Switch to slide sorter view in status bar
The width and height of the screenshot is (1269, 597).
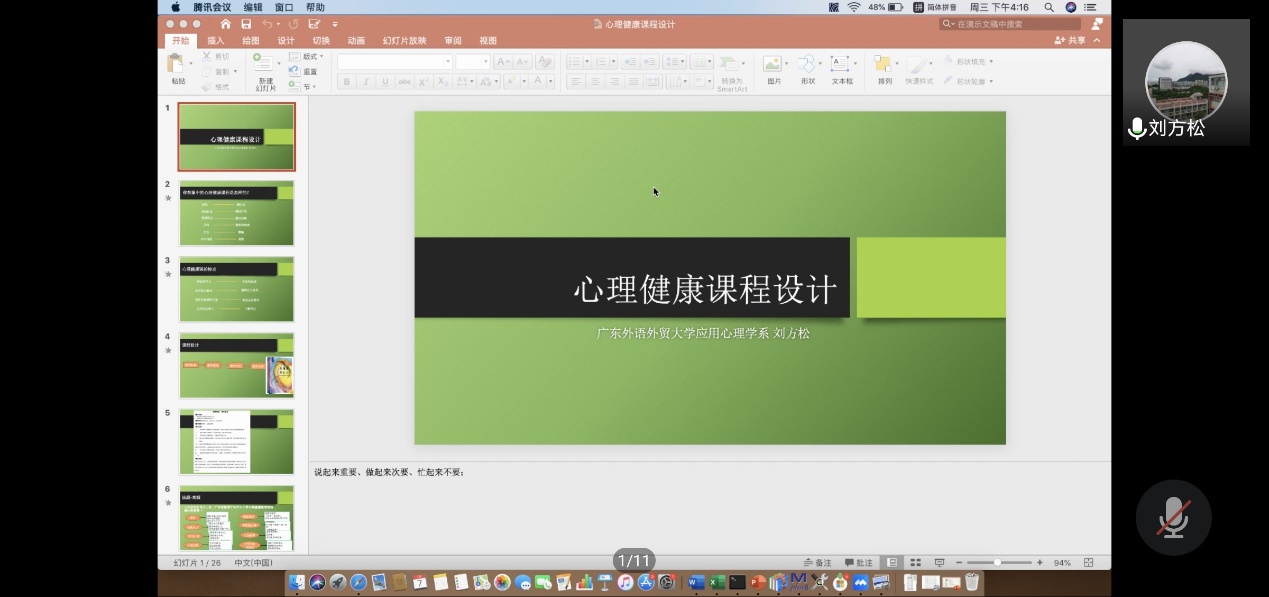[915, 563]
